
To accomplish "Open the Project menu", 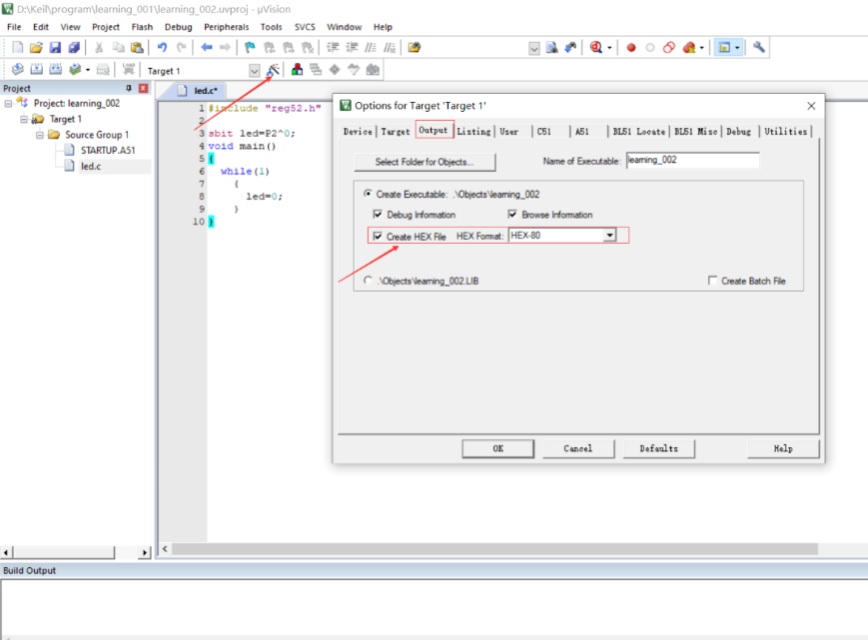I will (105, 27).
